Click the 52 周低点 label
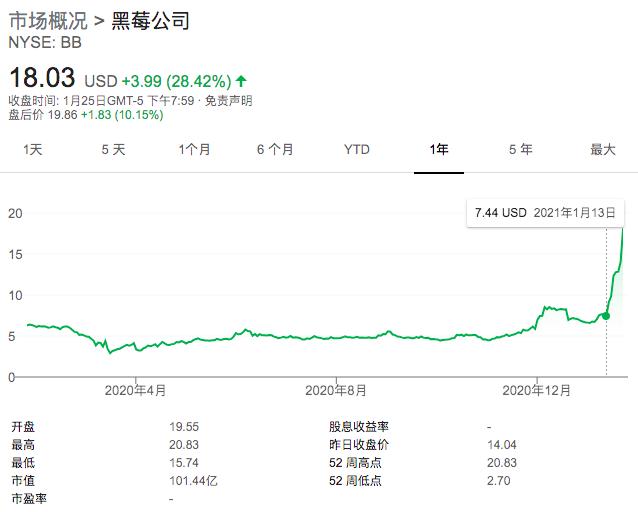 click(x=355, y=481)
